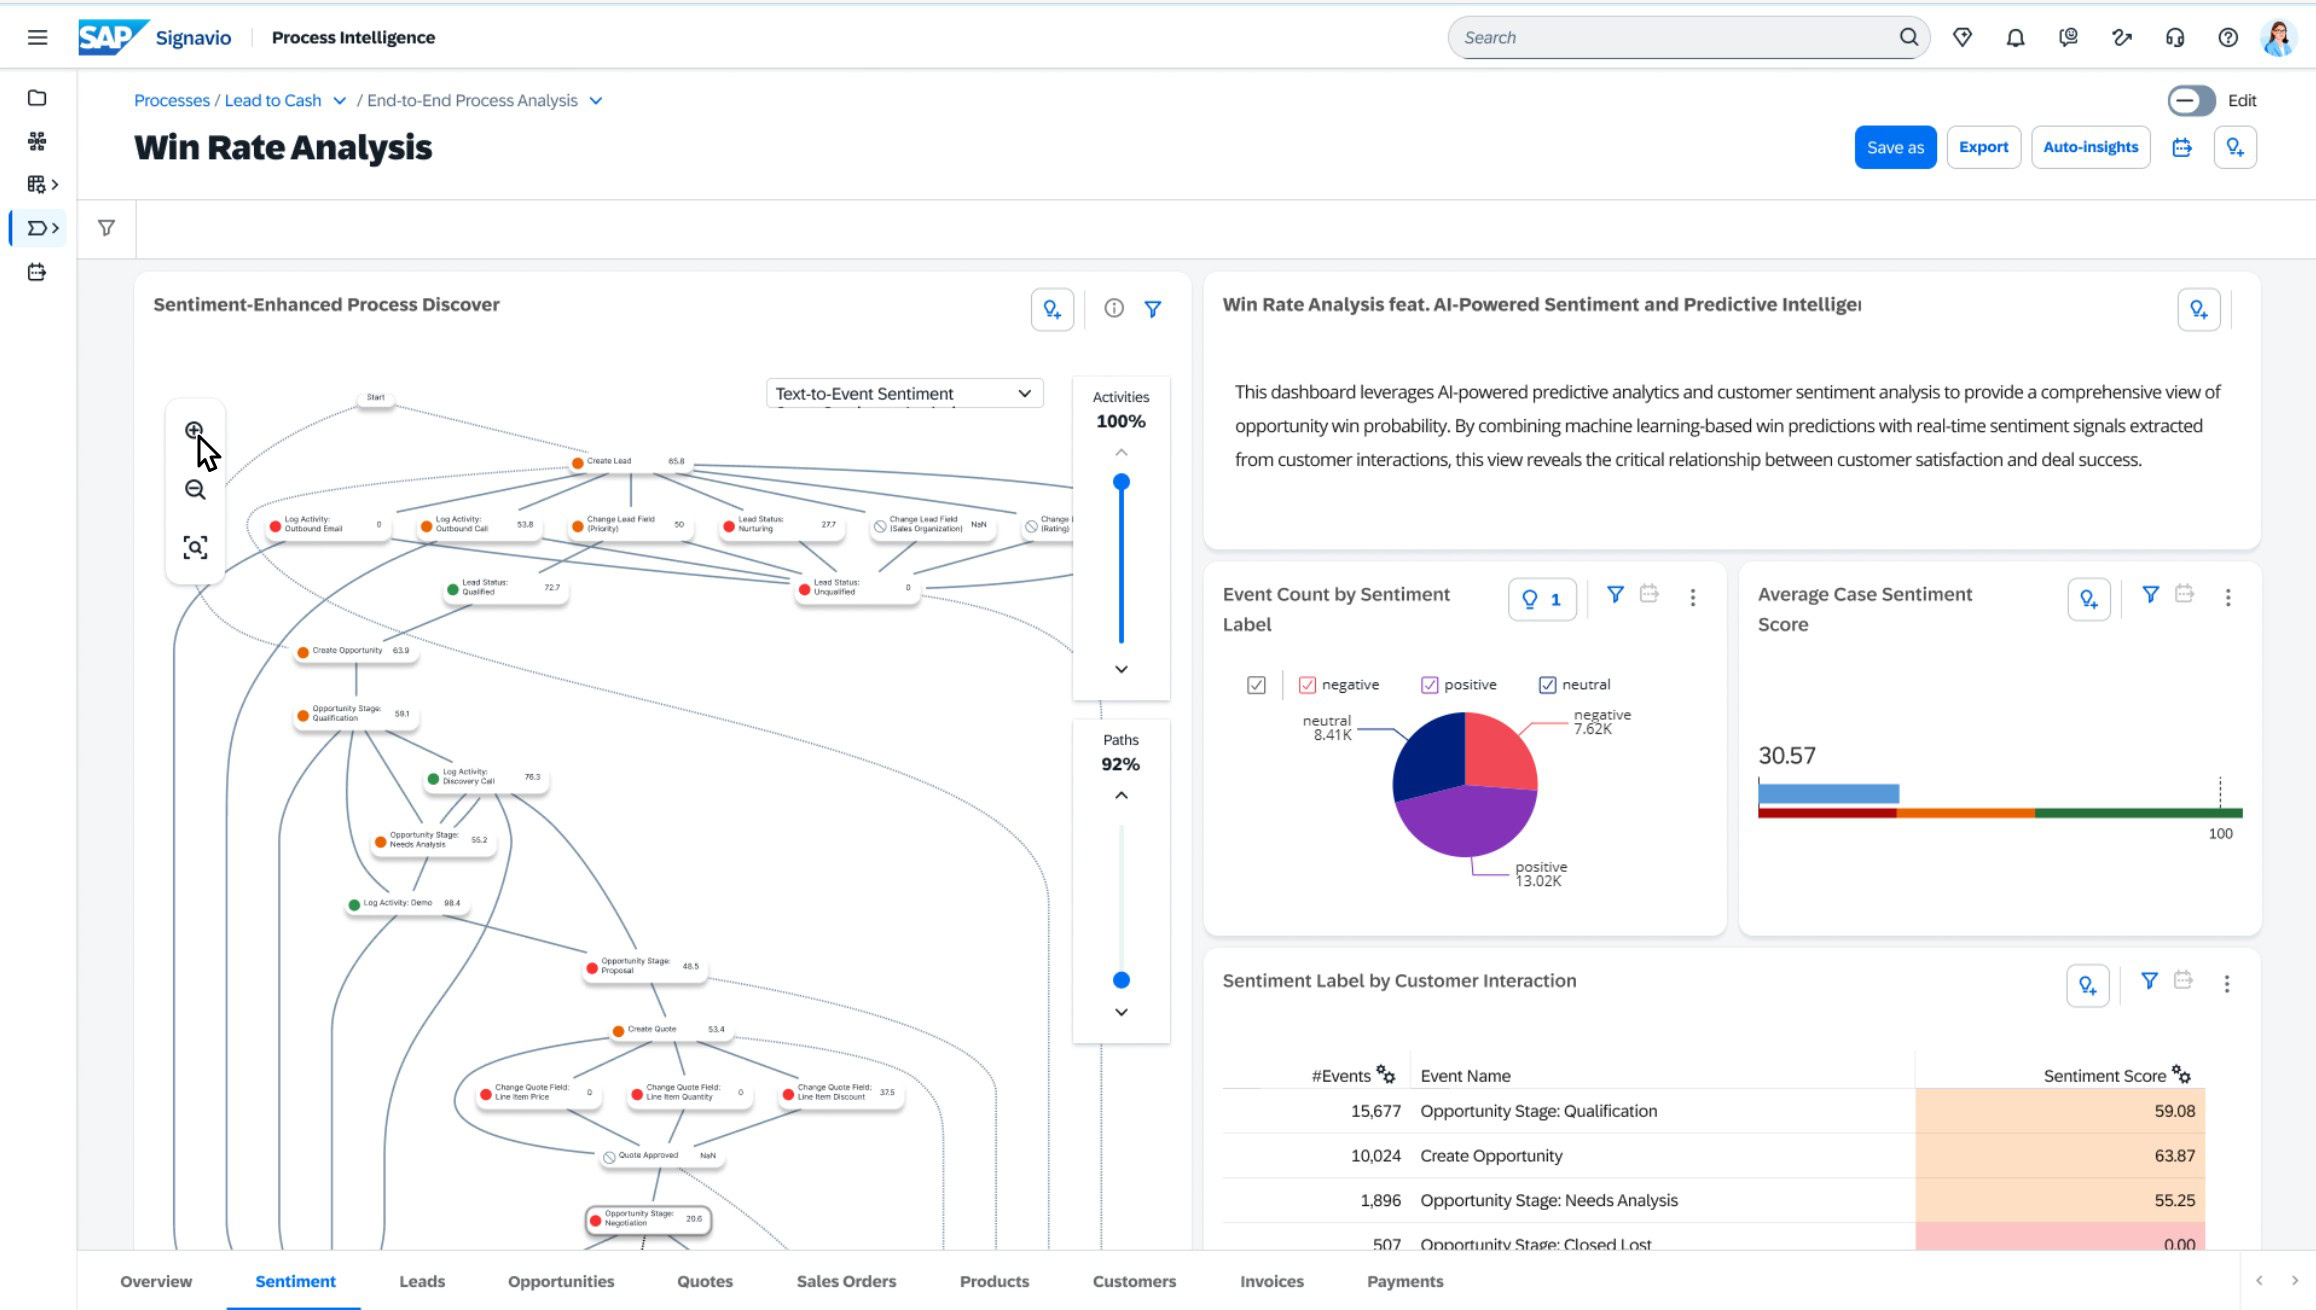
Task: Click the Paths slider handle
Action: [x=1121, y=980]
